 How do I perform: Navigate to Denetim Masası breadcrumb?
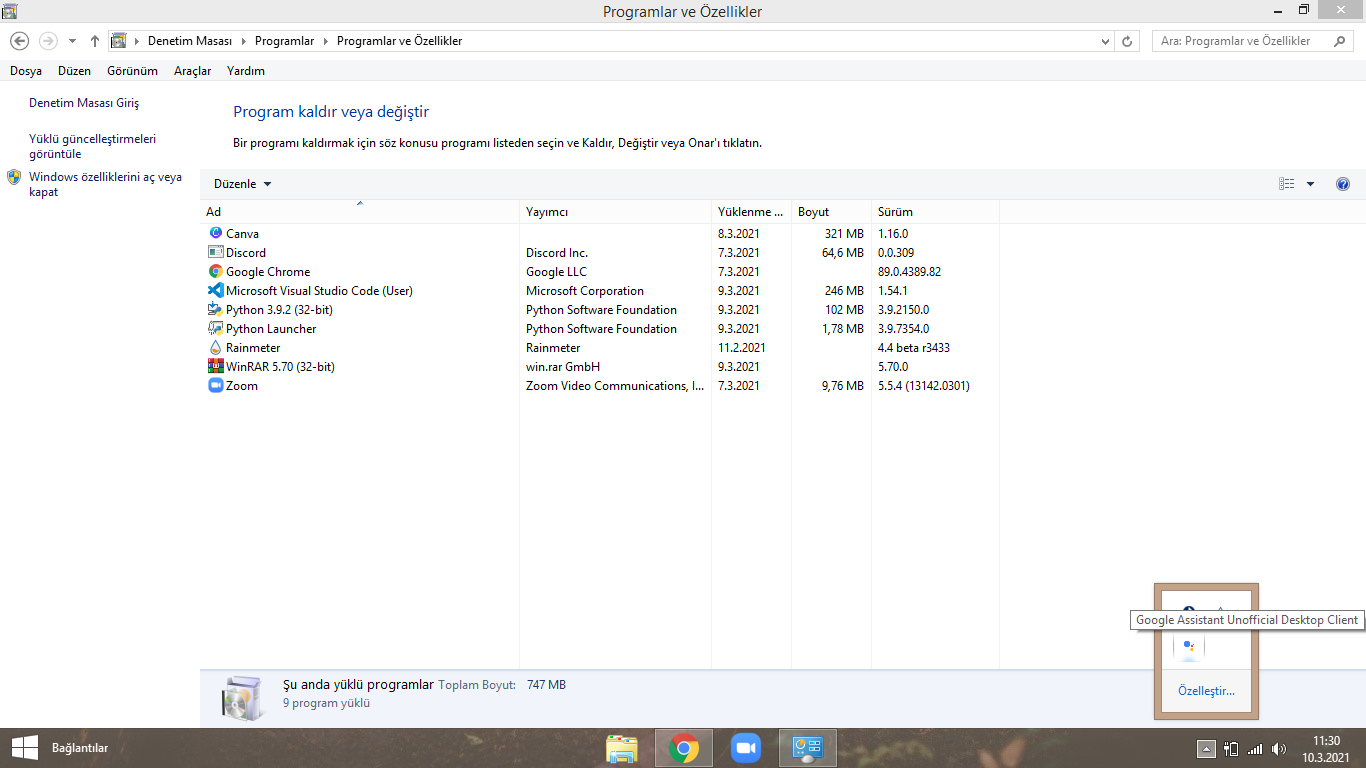pos(190,41)
